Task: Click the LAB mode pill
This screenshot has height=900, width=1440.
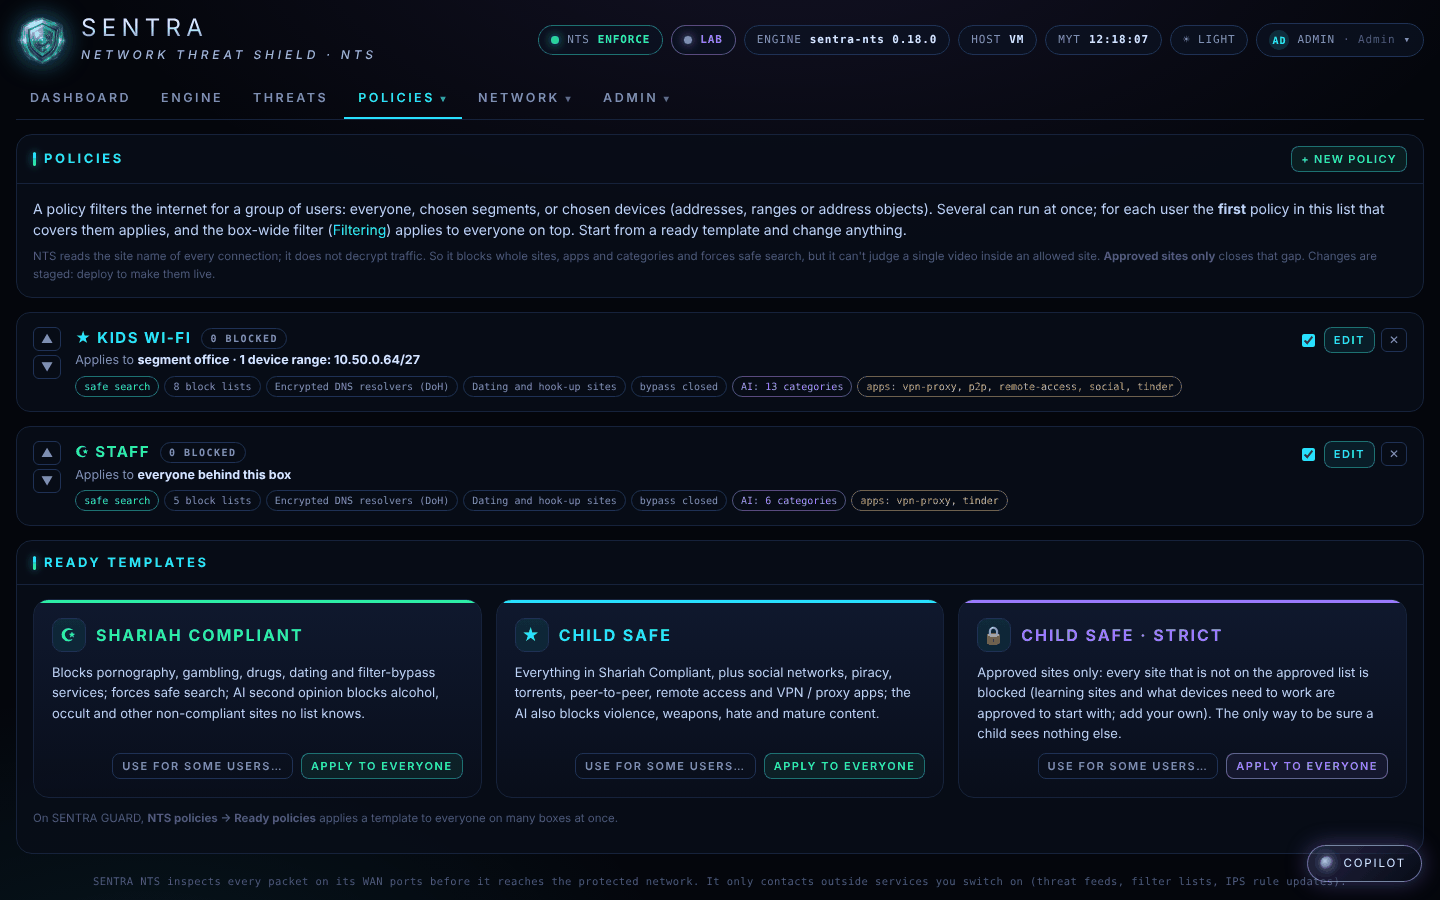Action: coord(703,40)
